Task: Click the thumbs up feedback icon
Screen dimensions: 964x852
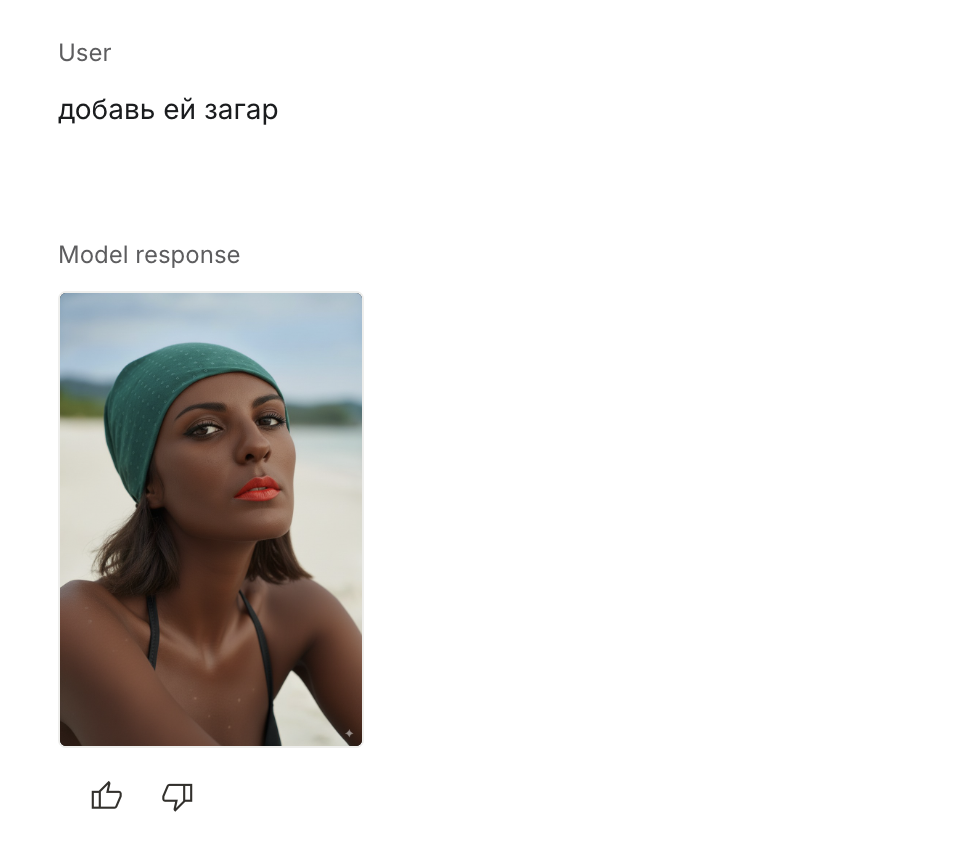Action: point(106,796)
